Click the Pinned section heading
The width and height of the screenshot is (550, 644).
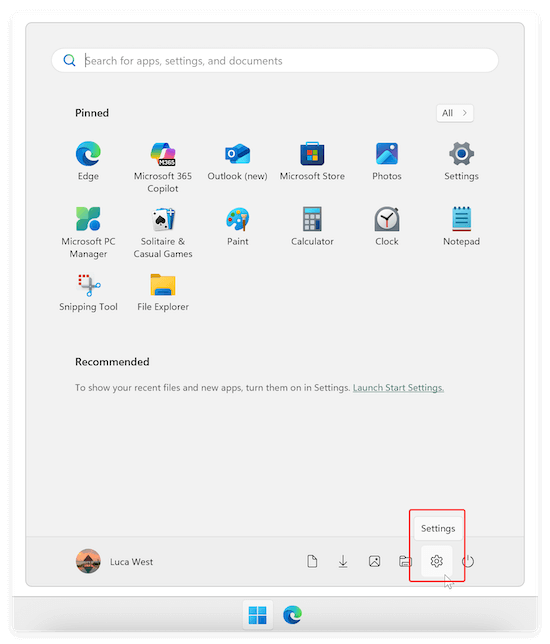coord(92,113)
